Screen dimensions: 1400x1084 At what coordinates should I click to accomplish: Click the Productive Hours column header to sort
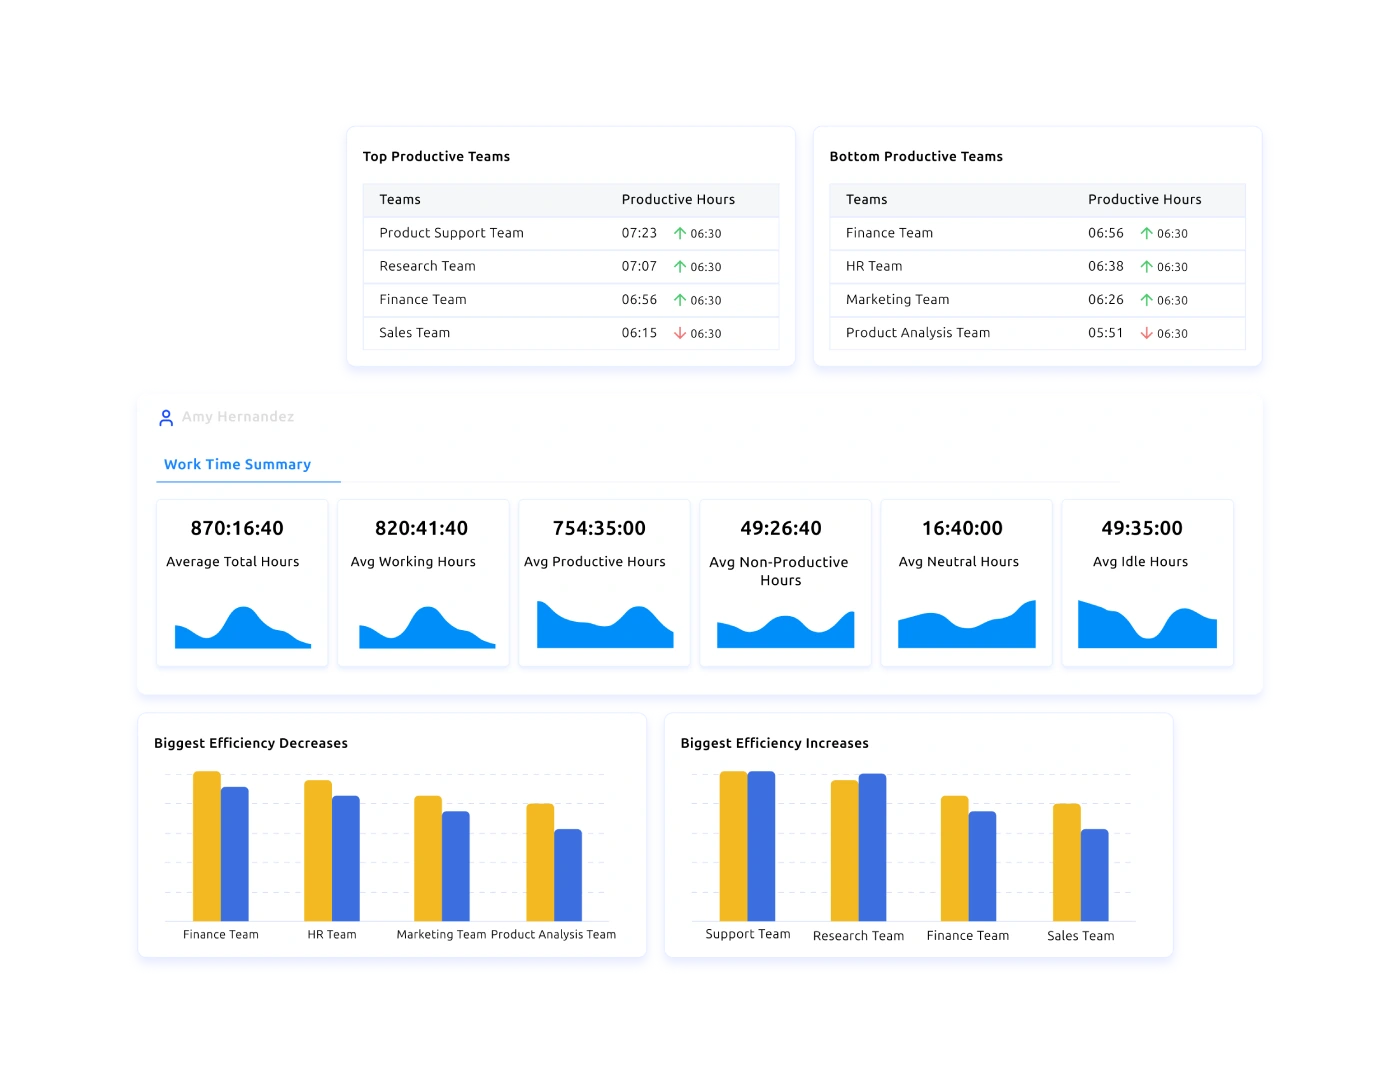click(678, 199)
